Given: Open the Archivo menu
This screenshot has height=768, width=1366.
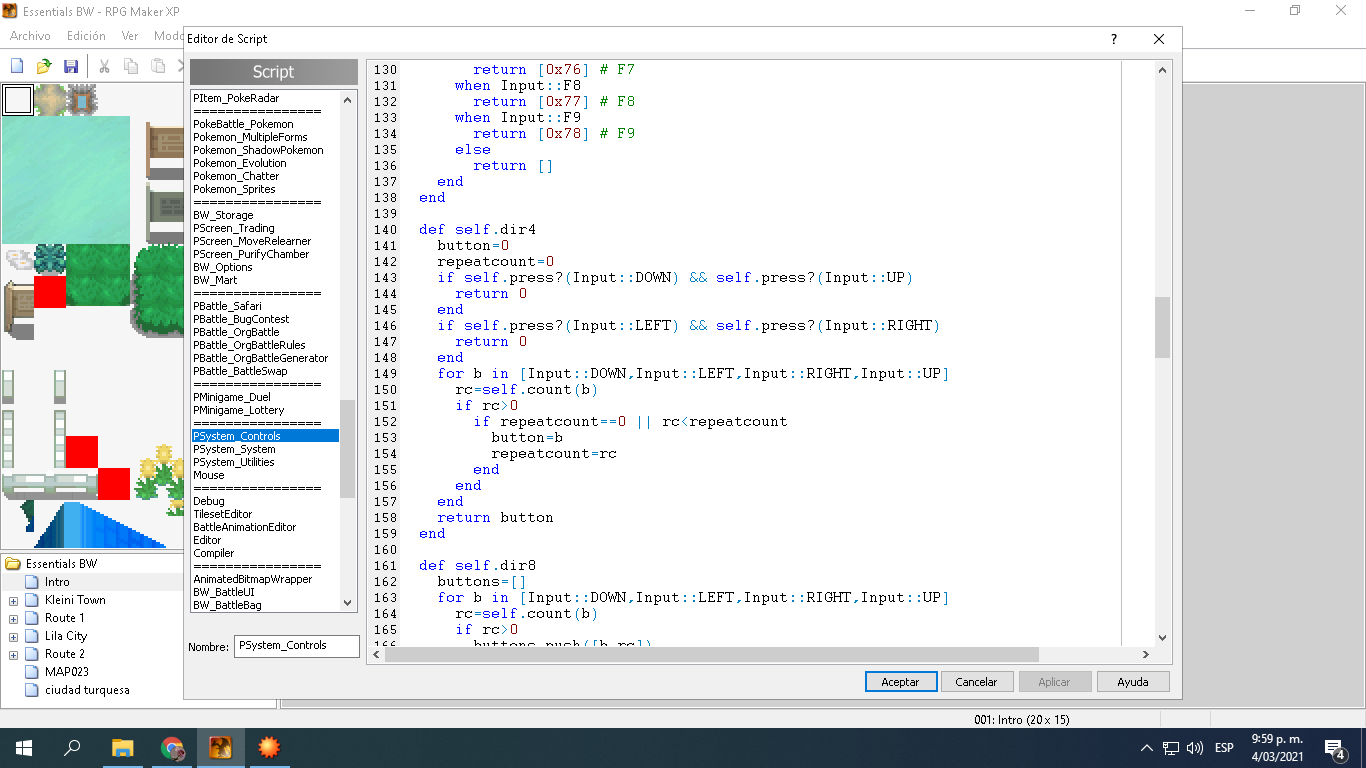Looking at the screenshot, I should [30, 36].
